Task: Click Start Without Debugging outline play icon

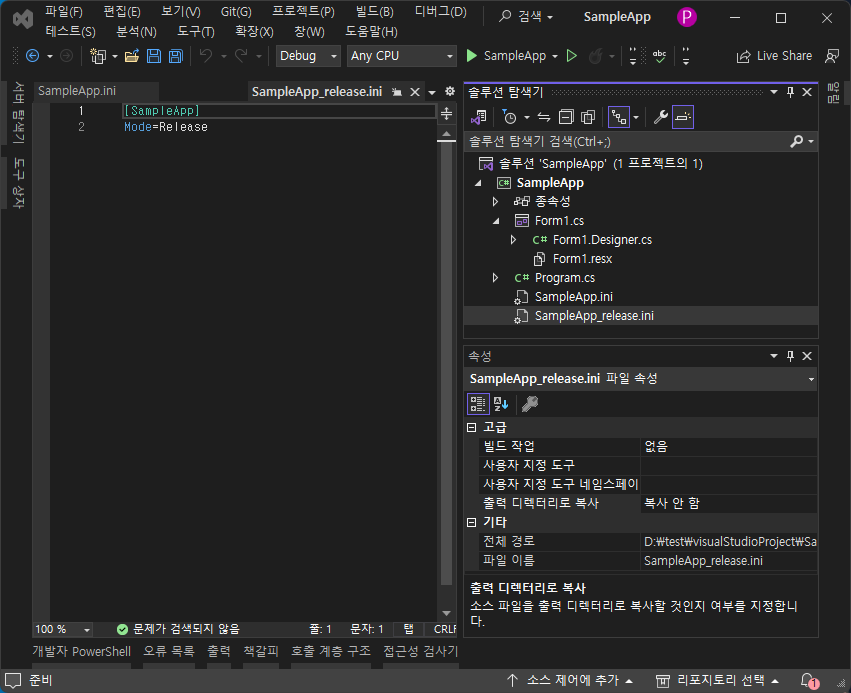Action: (571, 56)
